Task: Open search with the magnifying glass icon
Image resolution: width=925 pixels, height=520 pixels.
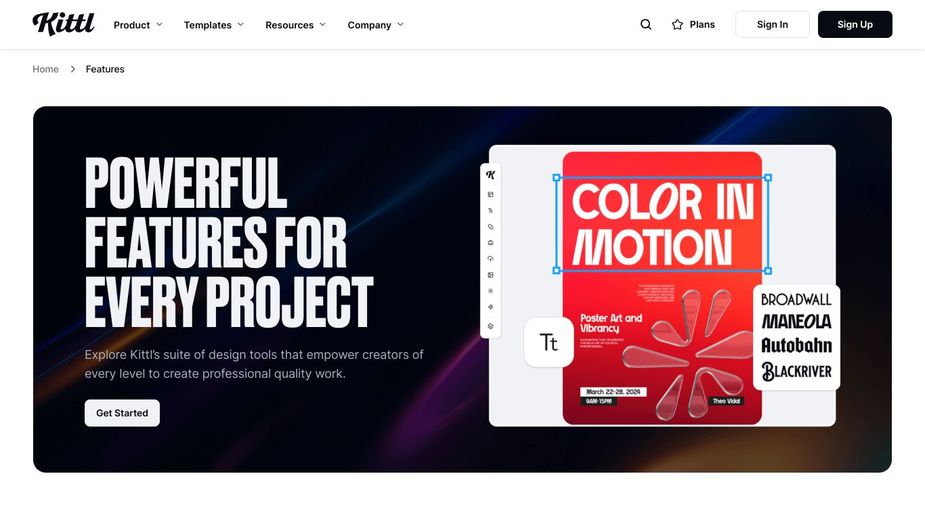Action: coord(646,25)
